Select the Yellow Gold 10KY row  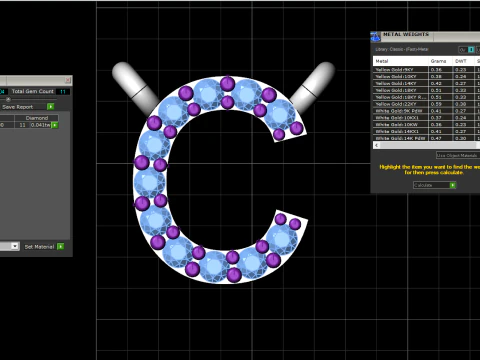[x=427, y=76]
